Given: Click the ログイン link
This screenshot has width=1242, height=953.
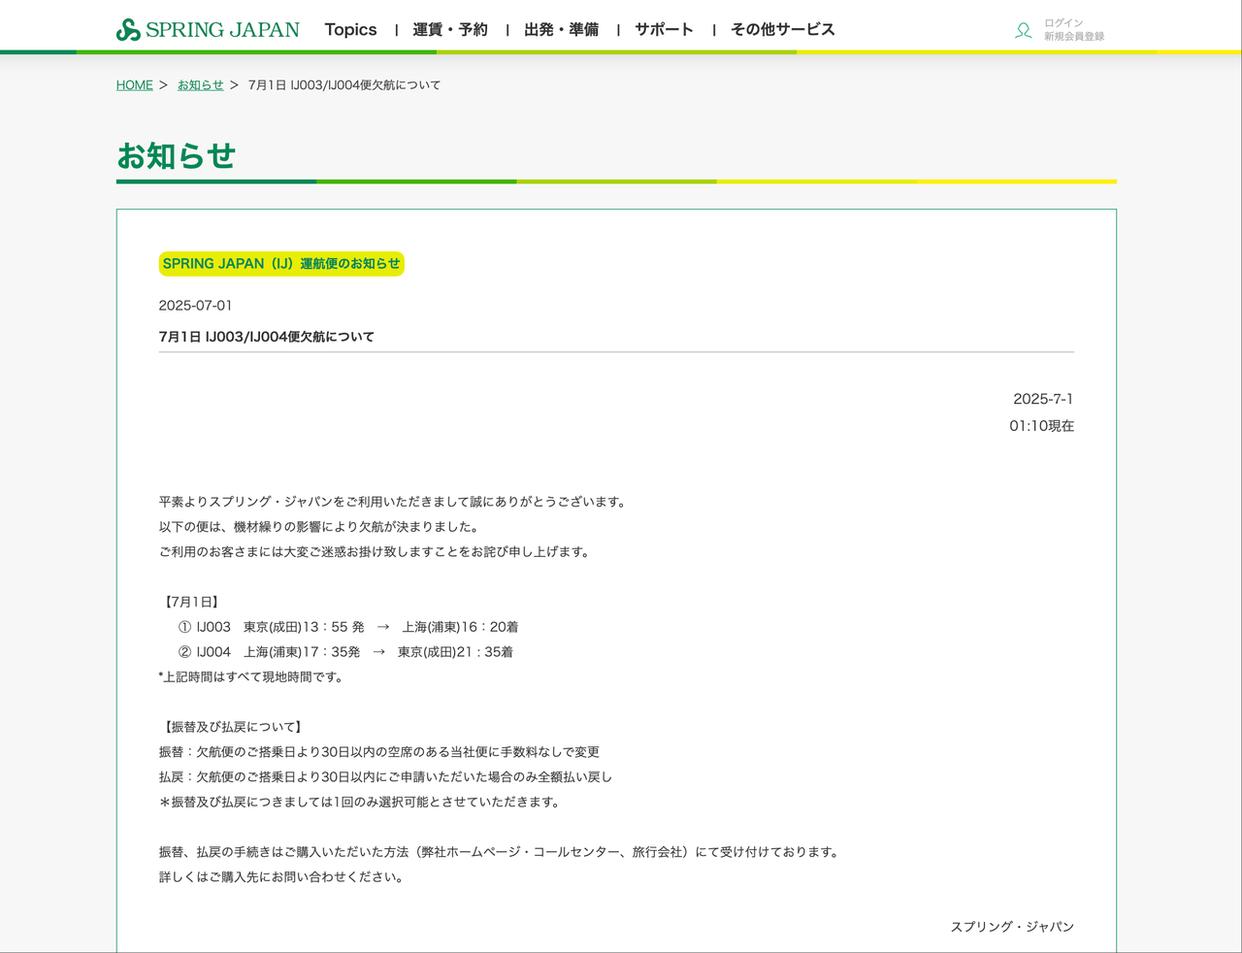Looking at the screenshot, I should tap(1063, 23).
